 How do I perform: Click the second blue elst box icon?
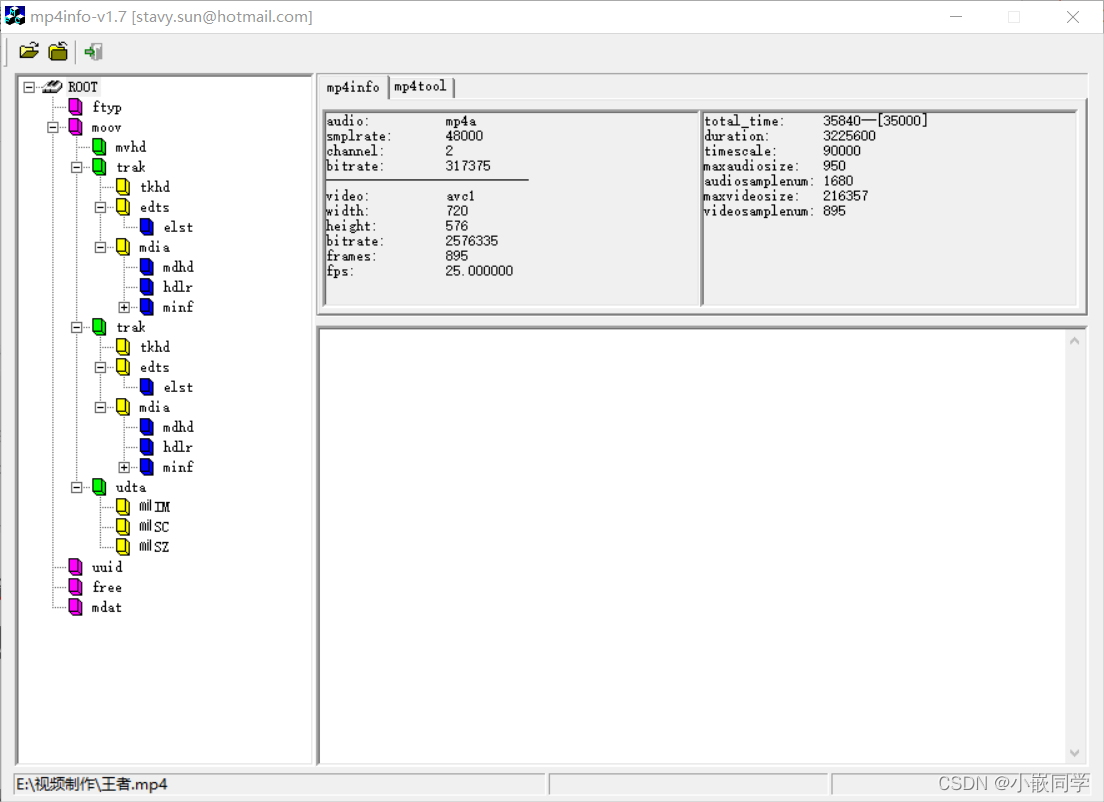tap(146, 387)
